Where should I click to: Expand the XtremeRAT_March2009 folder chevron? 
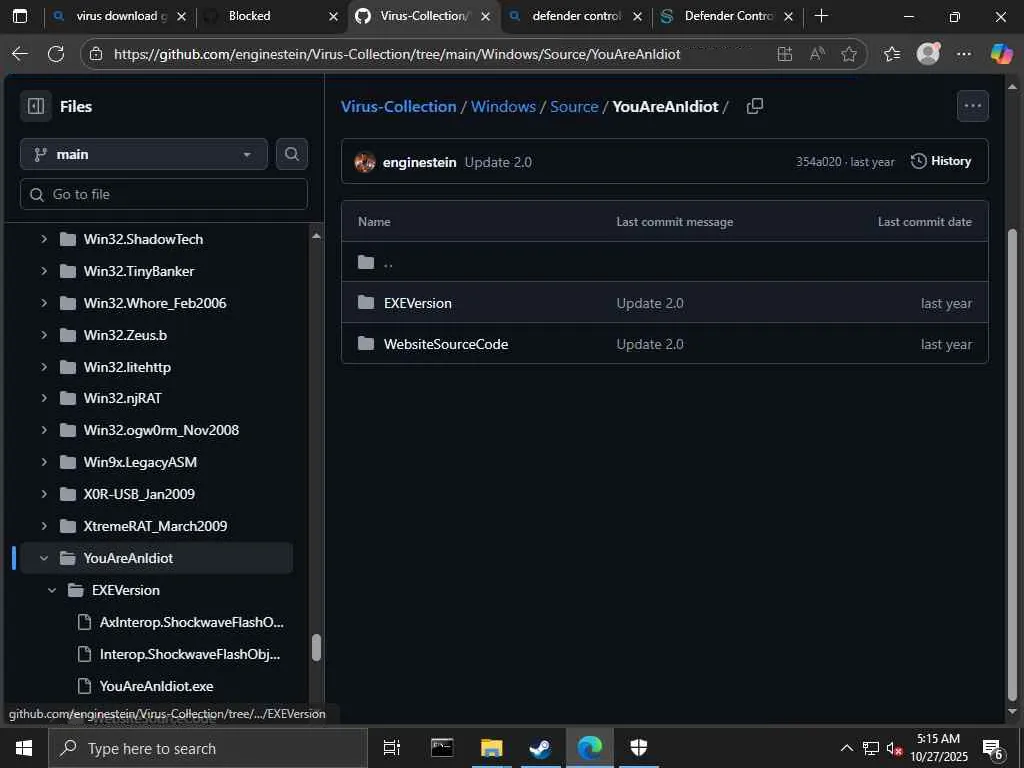44,526
